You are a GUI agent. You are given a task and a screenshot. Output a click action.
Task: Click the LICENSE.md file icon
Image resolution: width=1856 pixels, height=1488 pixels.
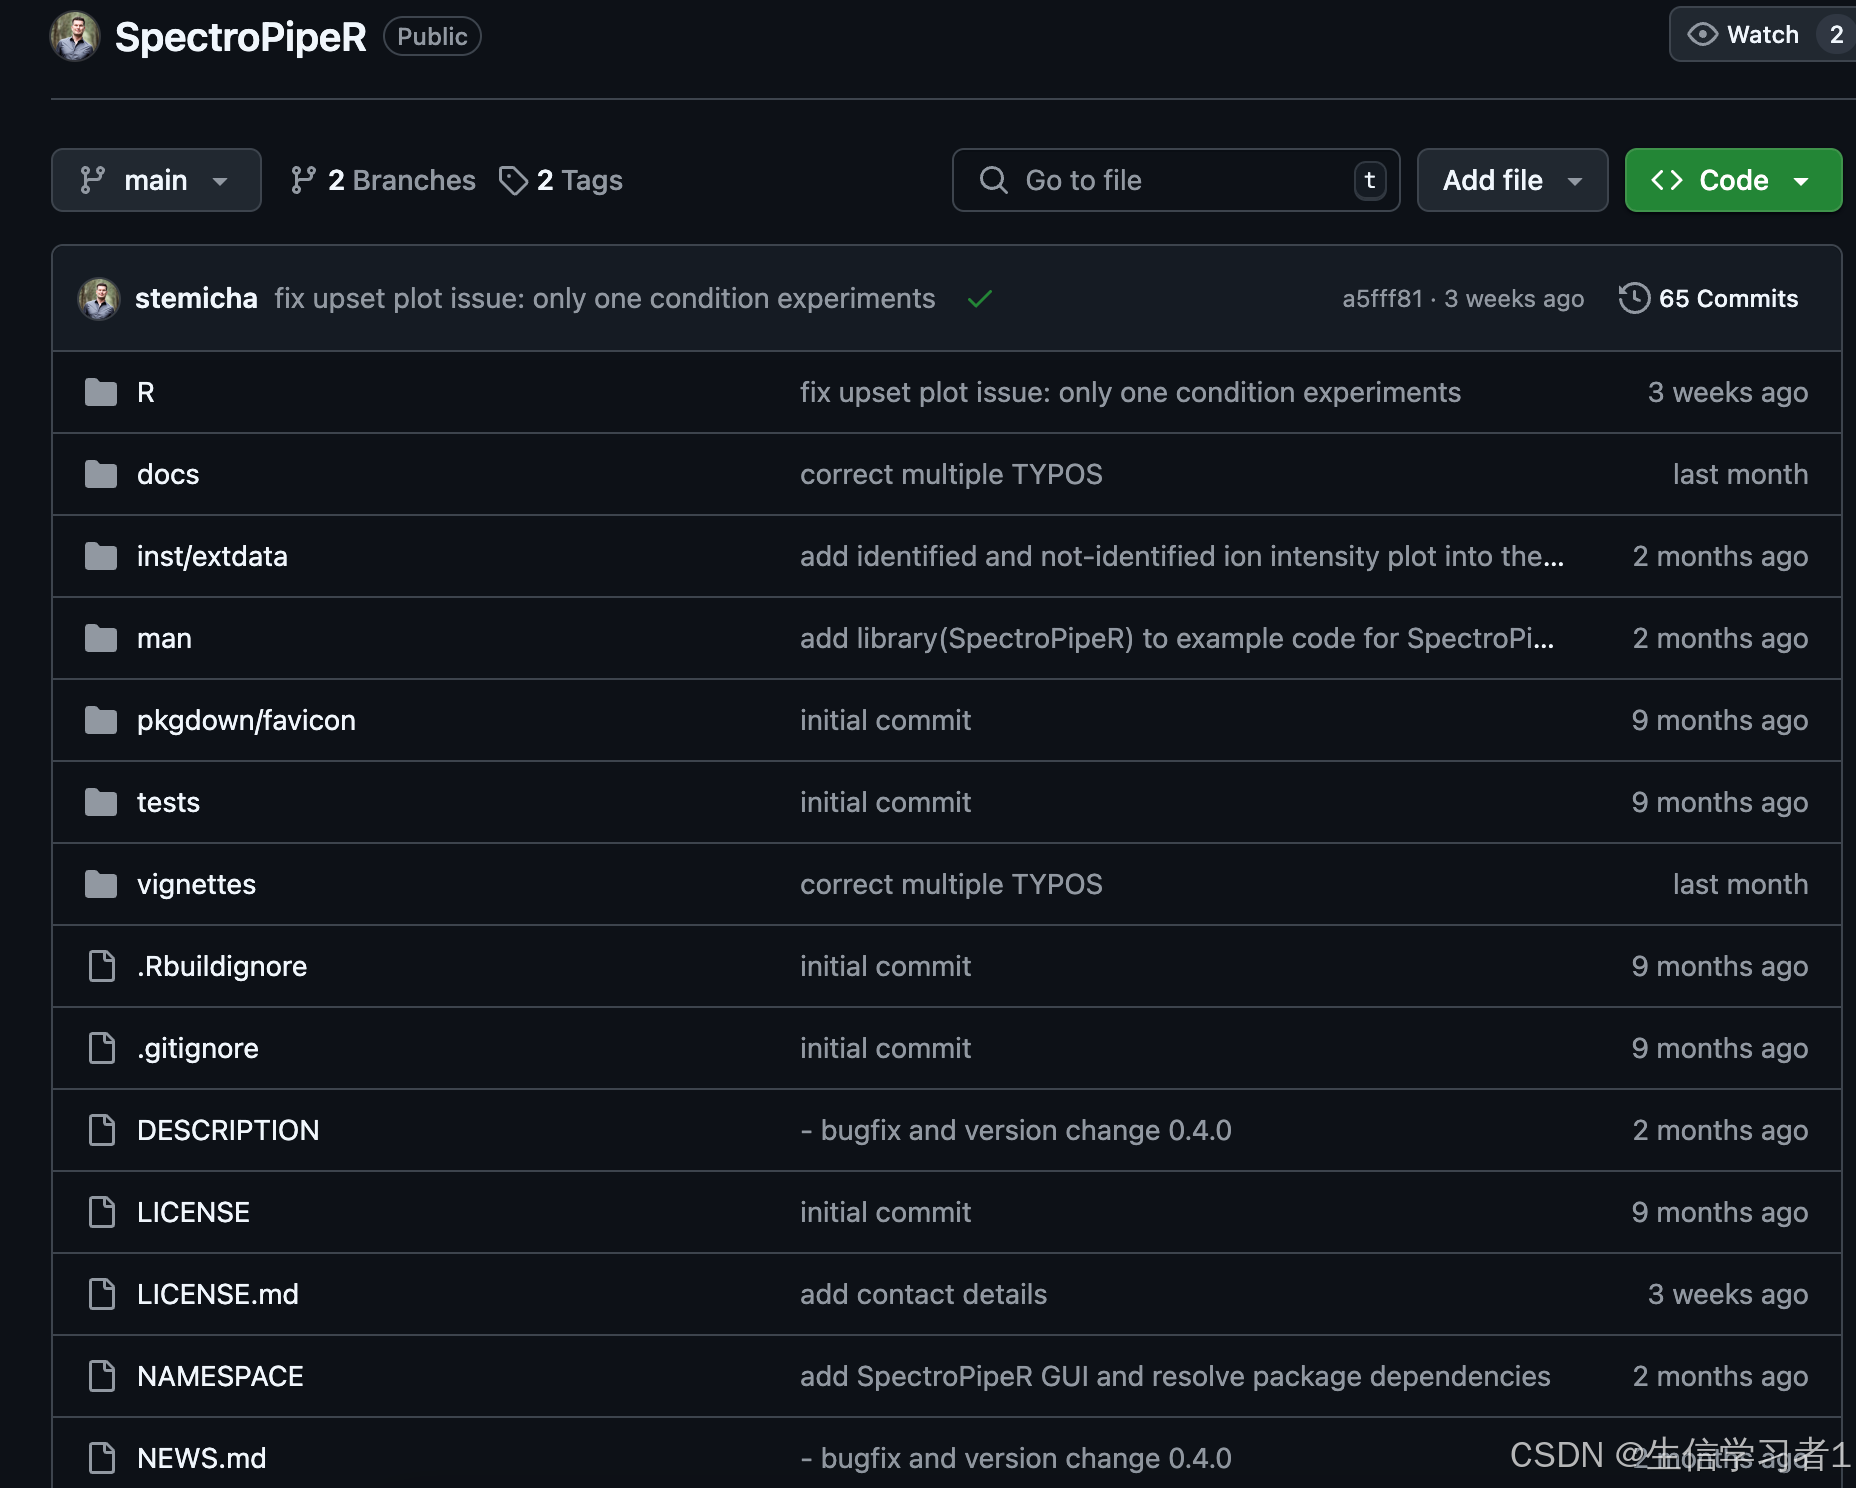point(102,1295)
